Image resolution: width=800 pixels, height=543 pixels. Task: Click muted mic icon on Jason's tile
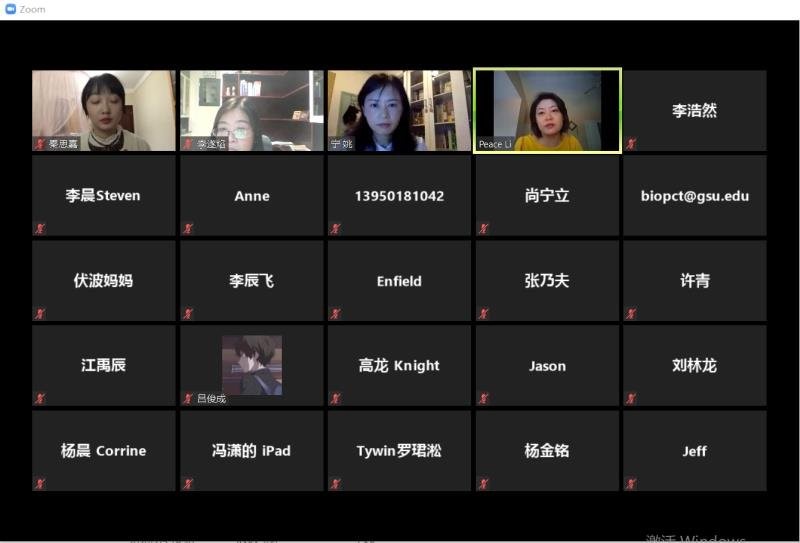(x=483, y=399)
